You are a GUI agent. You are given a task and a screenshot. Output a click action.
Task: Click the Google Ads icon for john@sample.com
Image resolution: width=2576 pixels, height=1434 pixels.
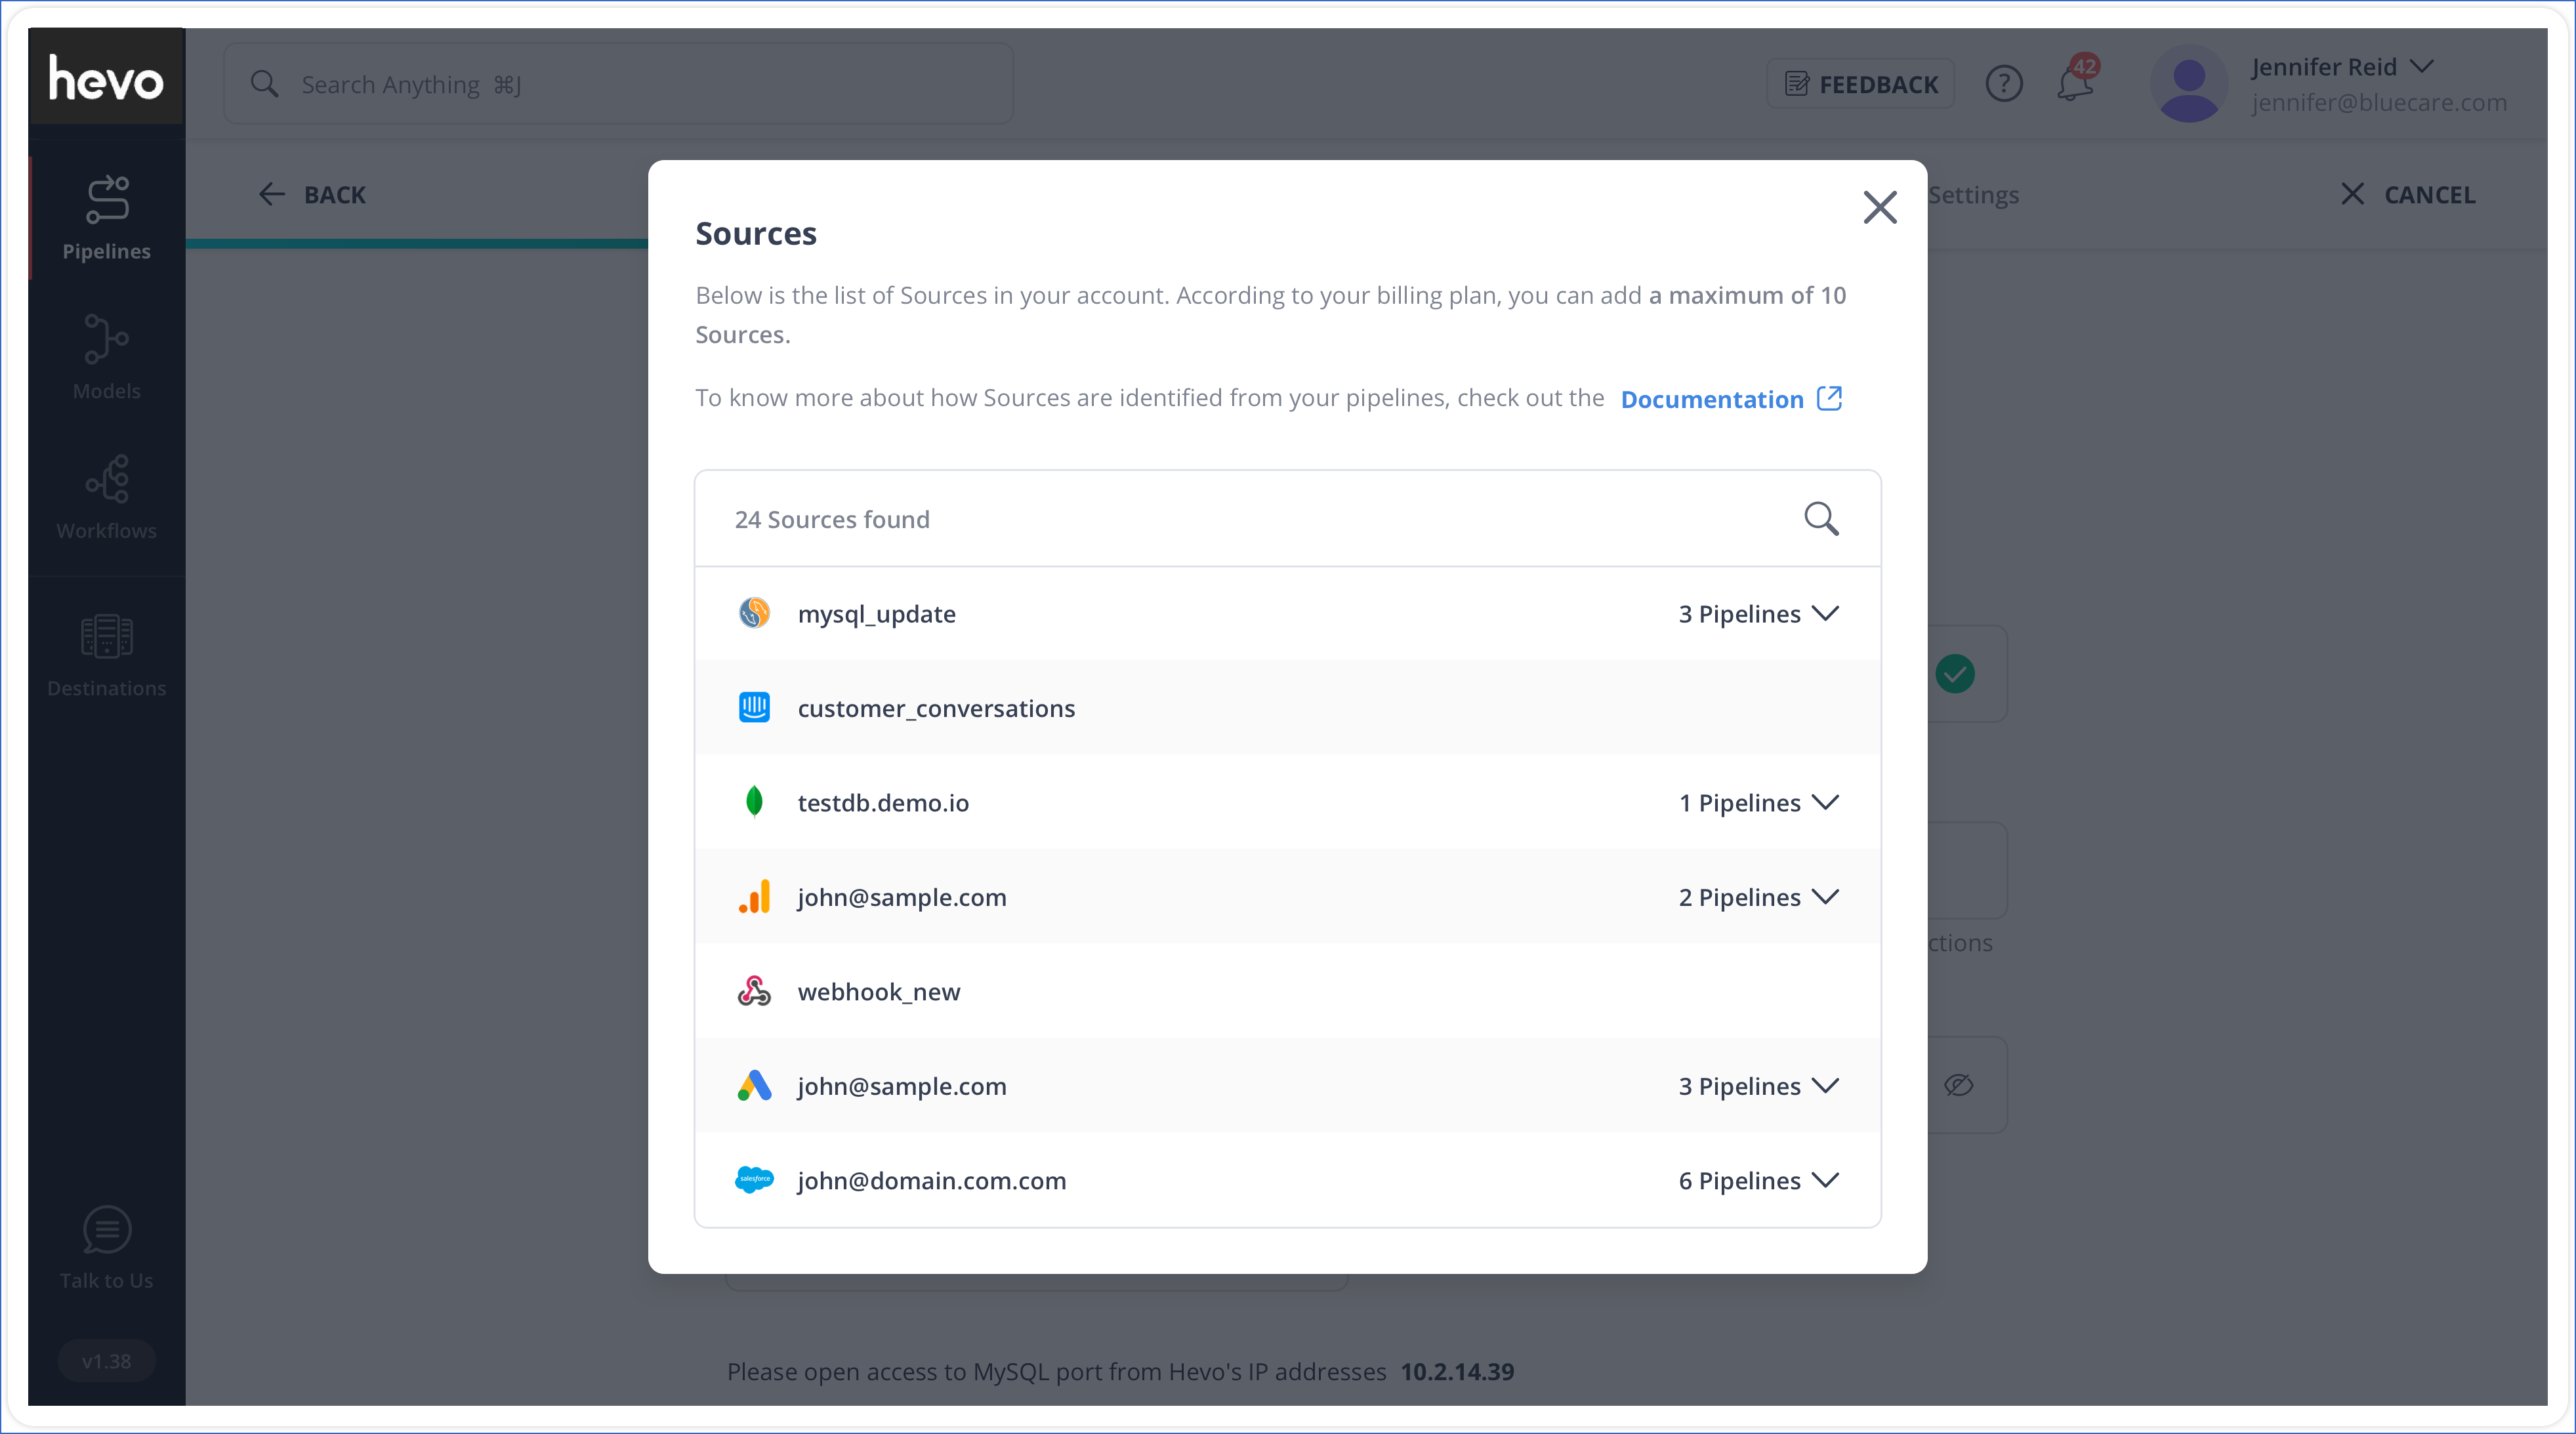point(754,1086)
